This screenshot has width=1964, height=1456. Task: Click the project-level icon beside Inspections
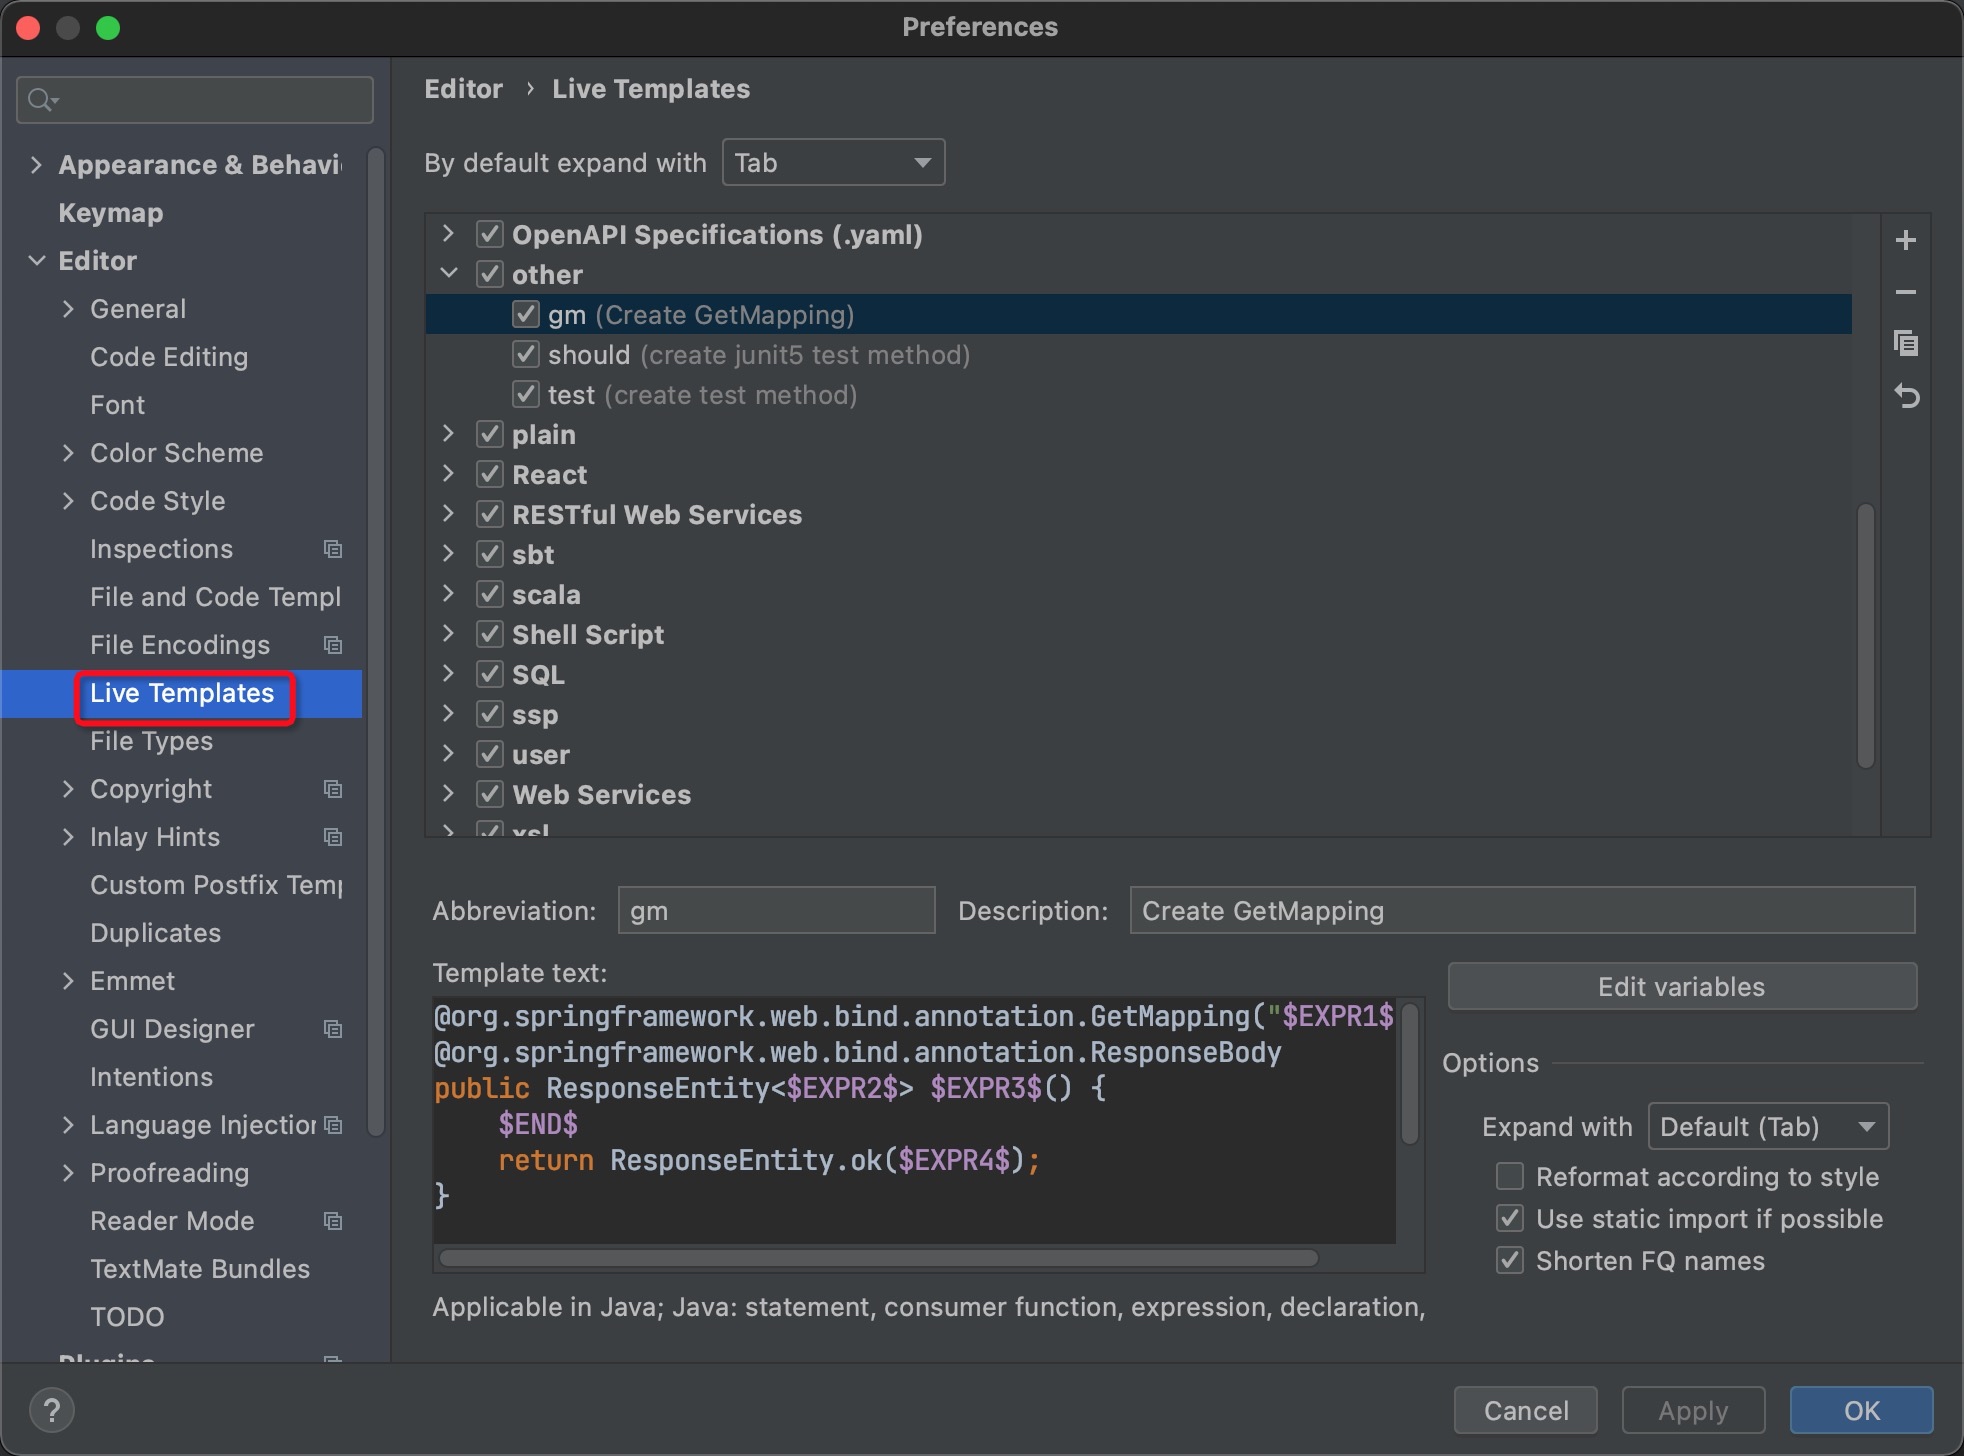[333, 549]
